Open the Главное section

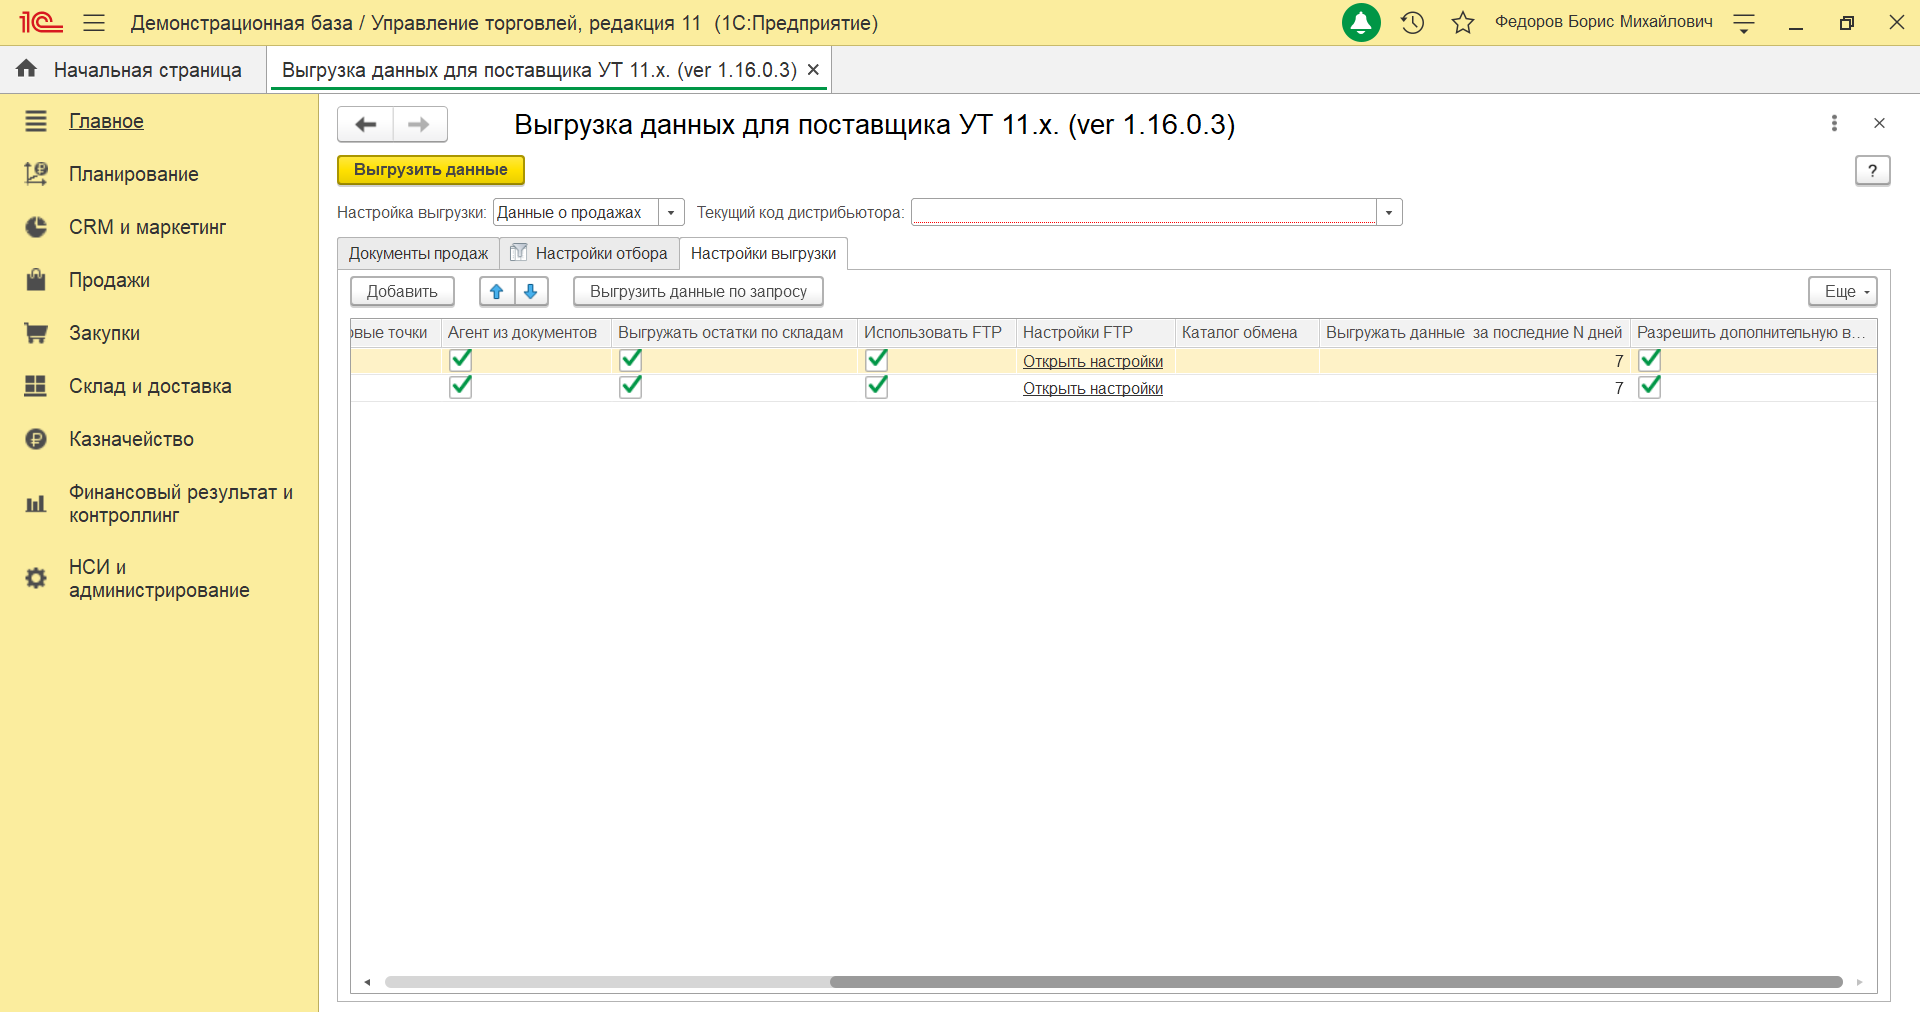point(106,121)
